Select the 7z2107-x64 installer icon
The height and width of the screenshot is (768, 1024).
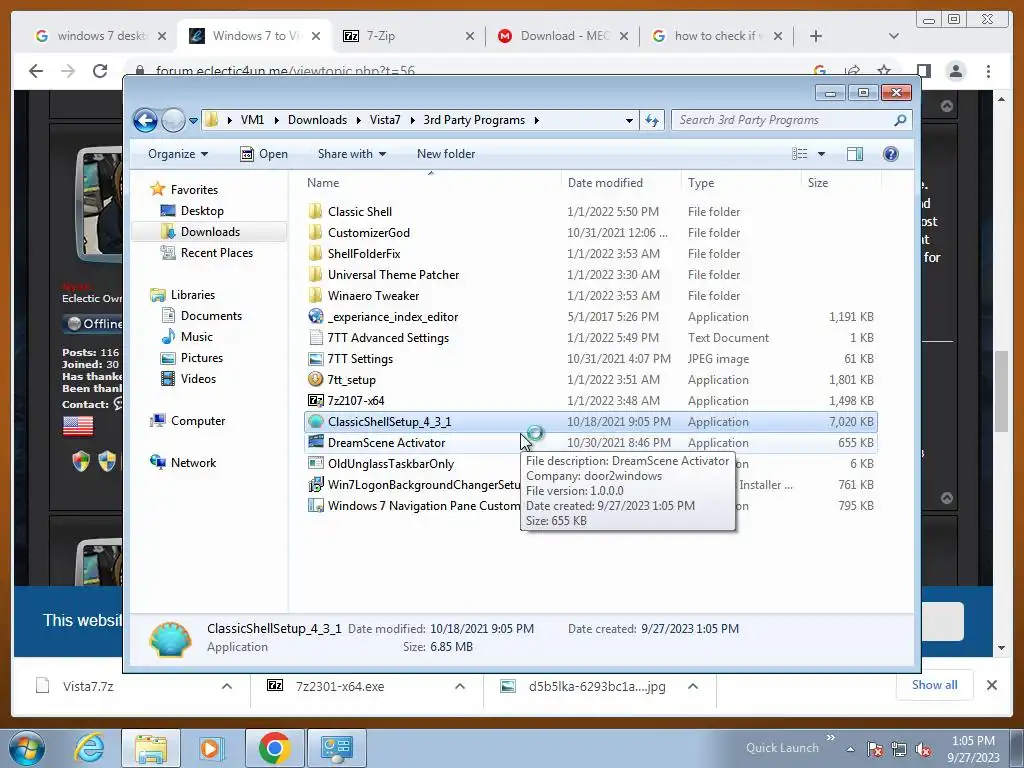[x=315, y=400]
